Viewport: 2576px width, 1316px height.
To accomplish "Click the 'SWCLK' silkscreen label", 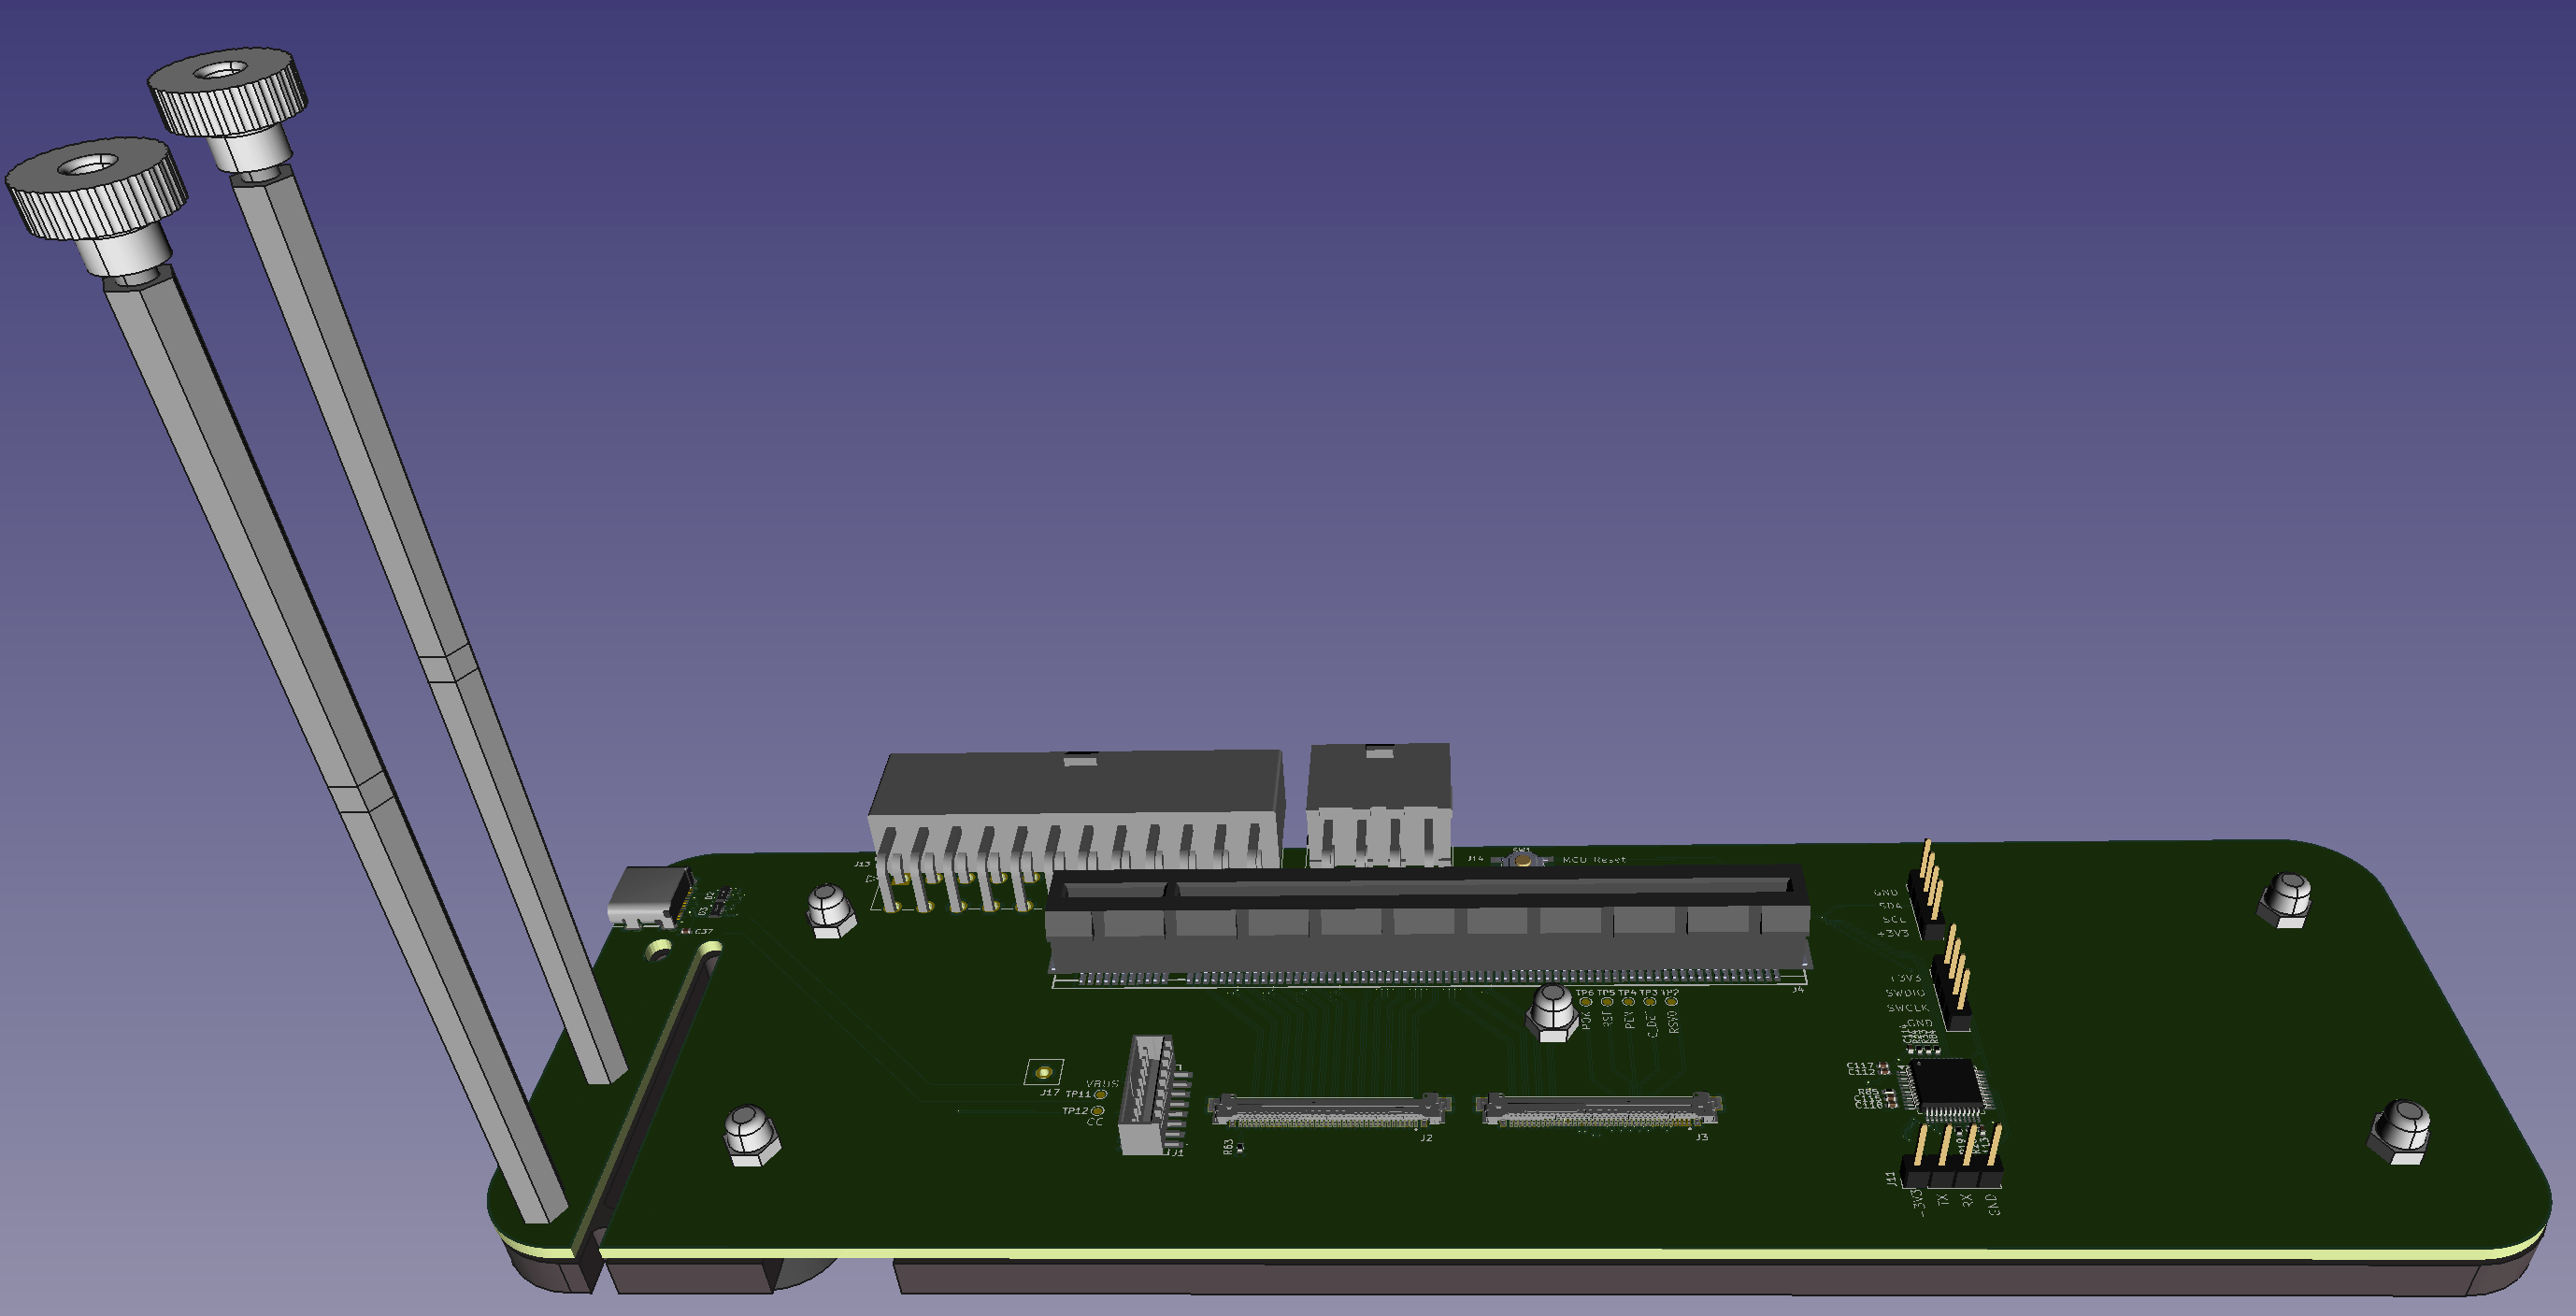I will click(1907, 1008).
